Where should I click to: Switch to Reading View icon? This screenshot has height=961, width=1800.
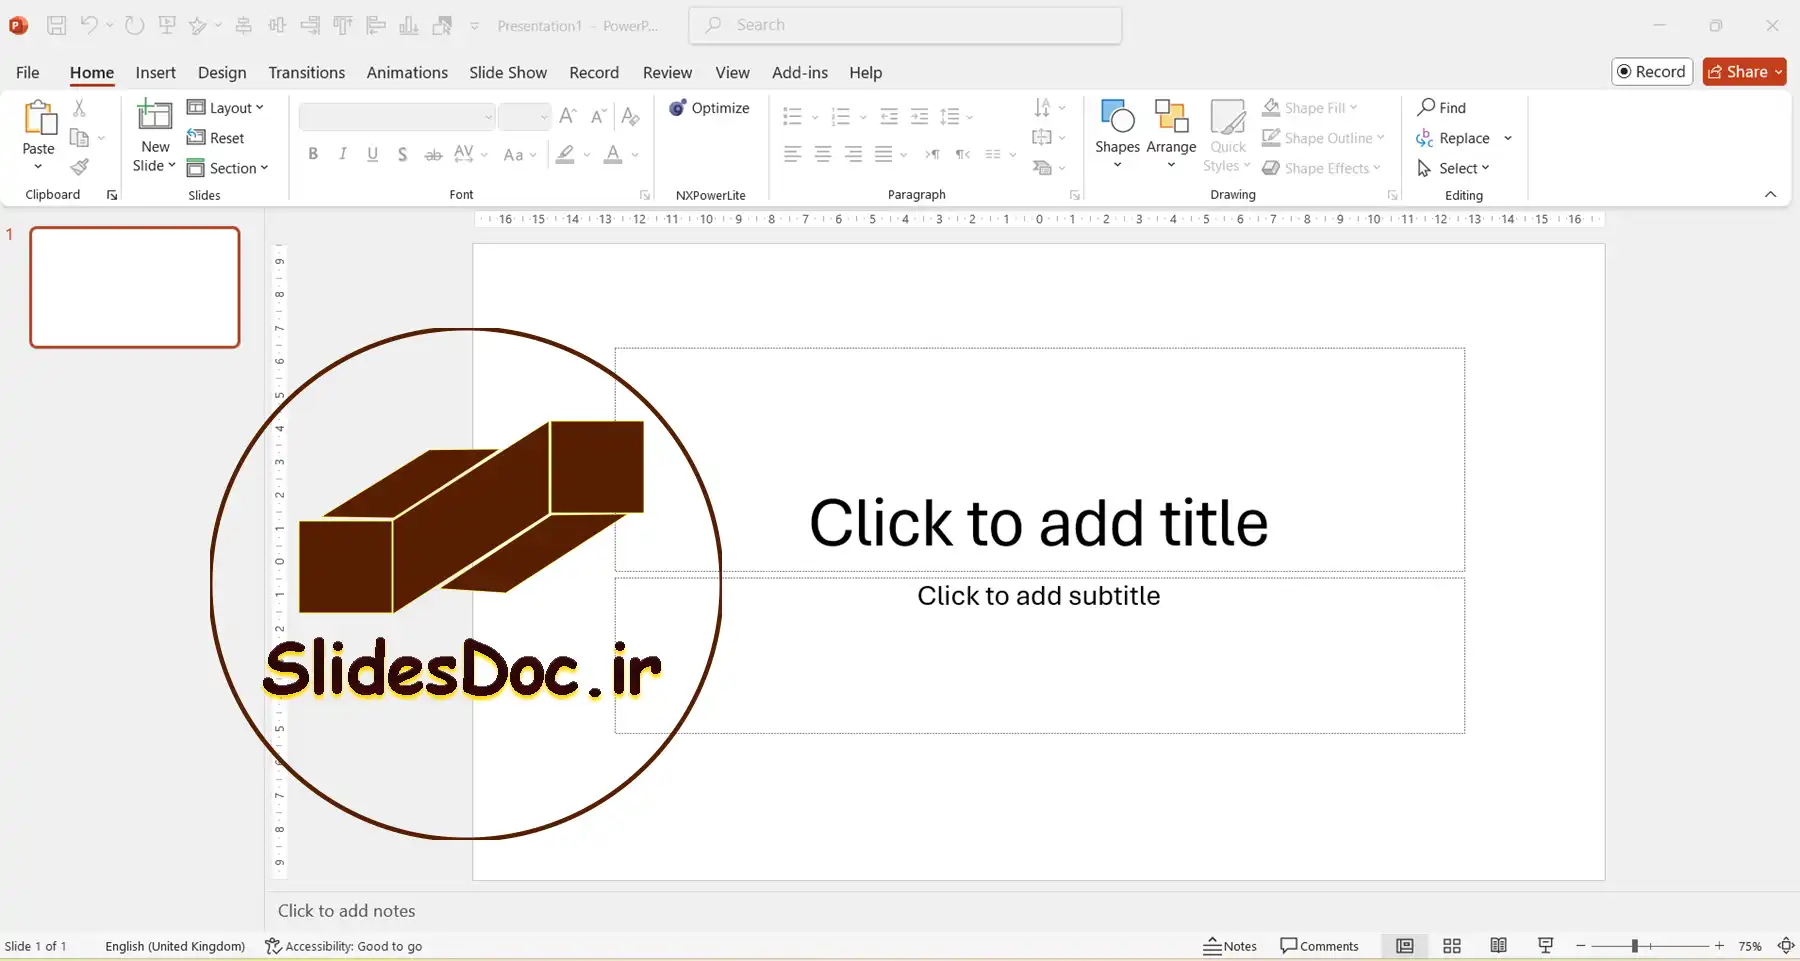click(x=1498, y=946)
